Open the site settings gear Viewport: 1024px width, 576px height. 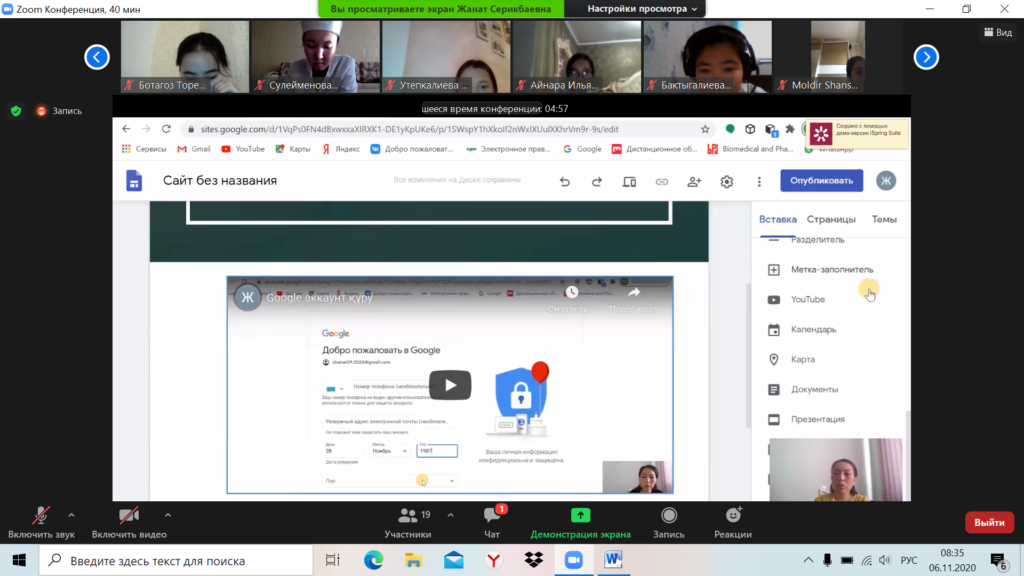coord(727,182)
